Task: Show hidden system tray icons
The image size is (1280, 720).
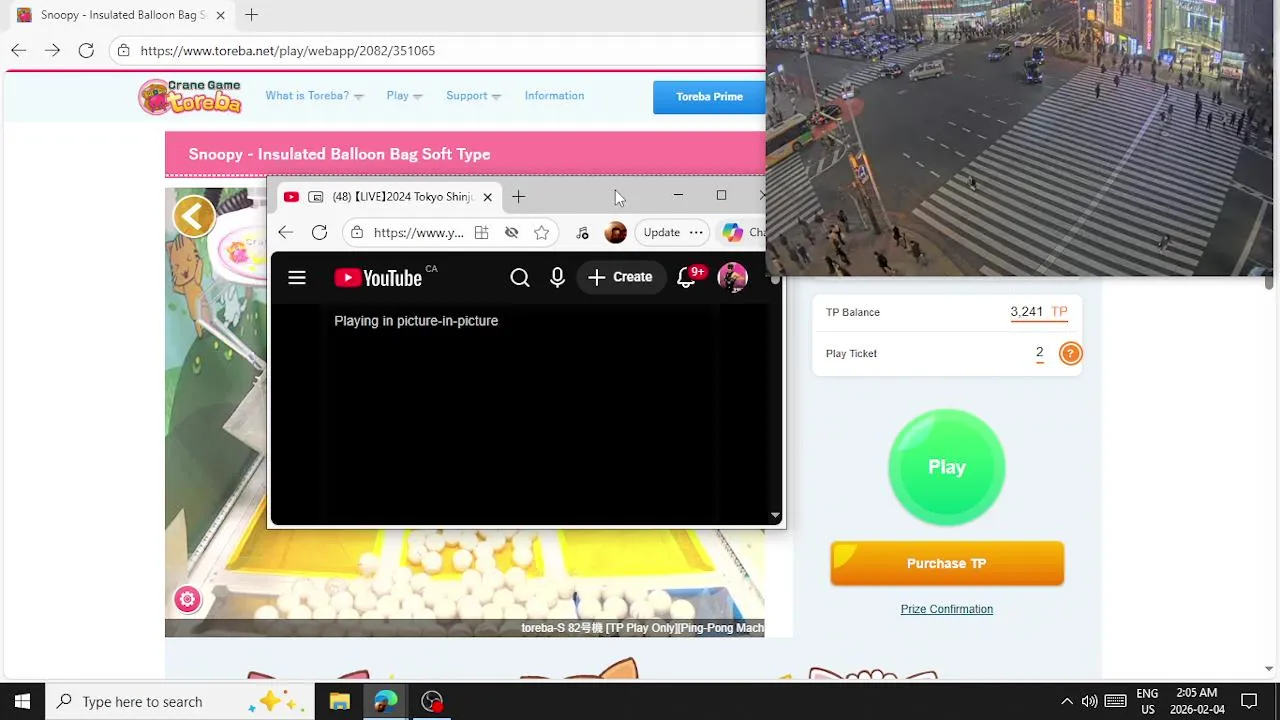Action: [x=1066, y=701]
